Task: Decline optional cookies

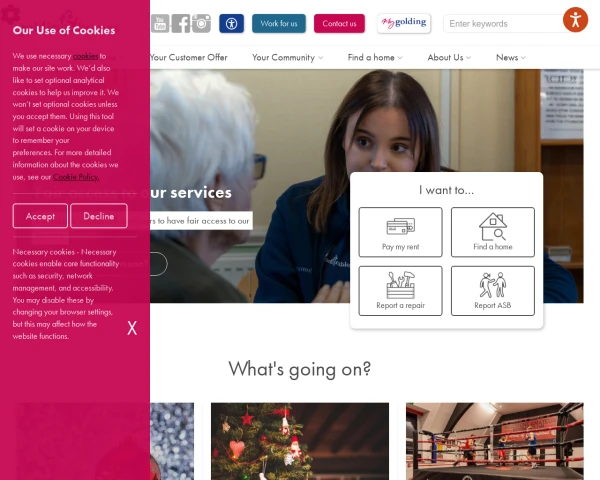Action: tap(99, 216)
